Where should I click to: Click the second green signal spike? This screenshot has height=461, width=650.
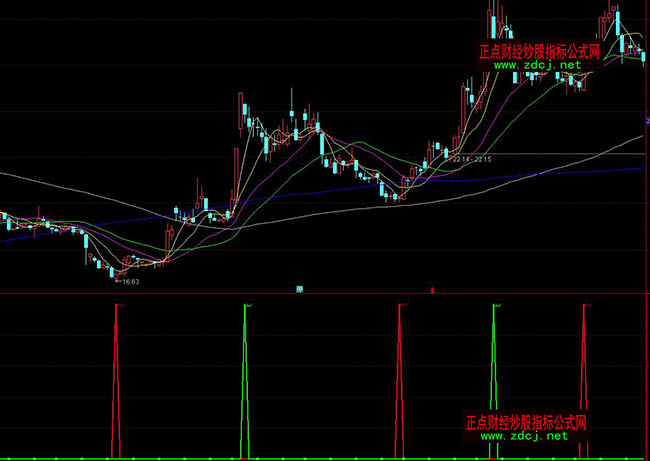pos(493,380)
